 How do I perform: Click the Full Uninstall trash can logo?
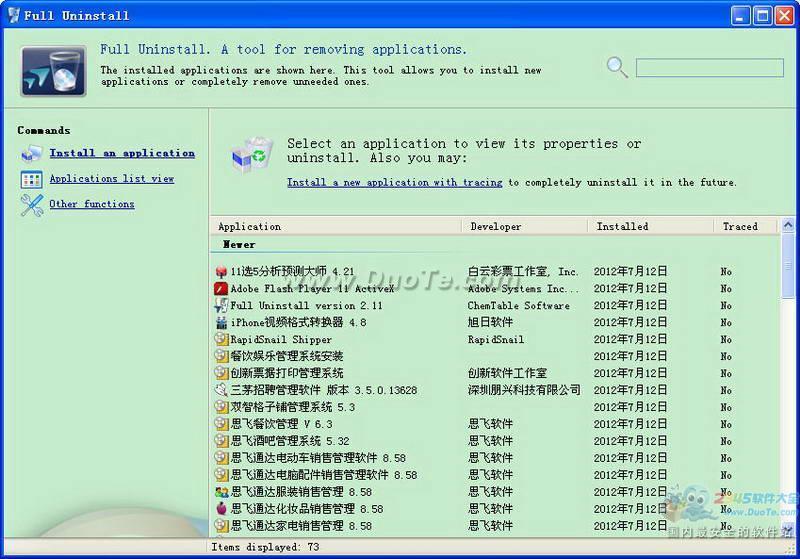[x=53, y=71]
